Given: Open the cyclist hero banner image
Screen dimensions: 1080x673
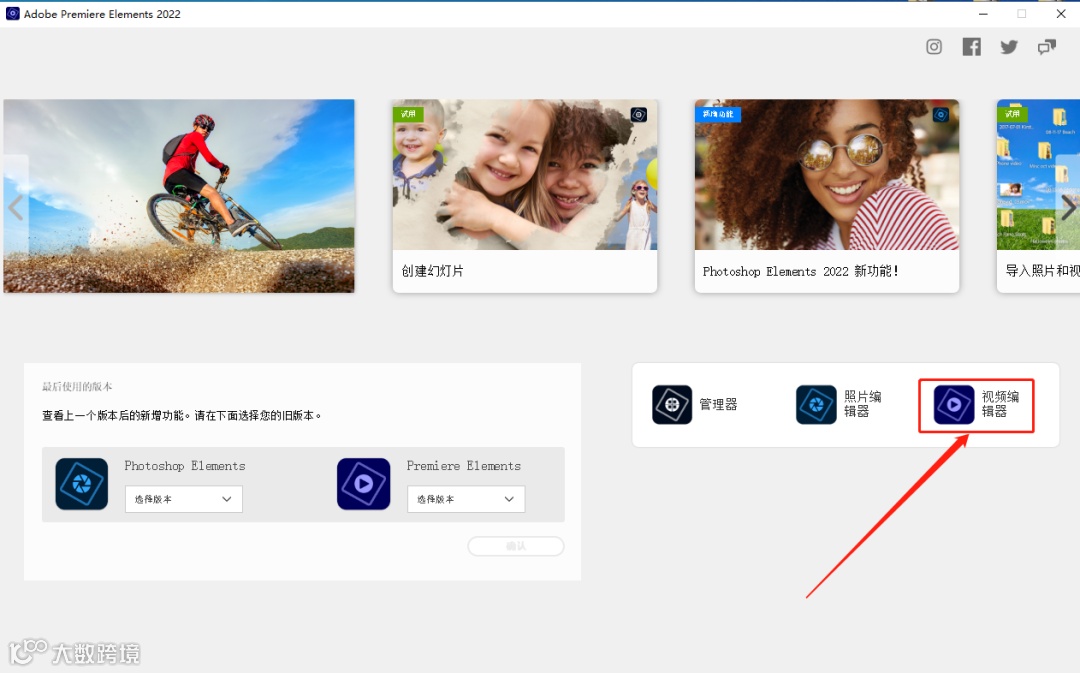Looking at the screenshot, I should tap(179, 196).
